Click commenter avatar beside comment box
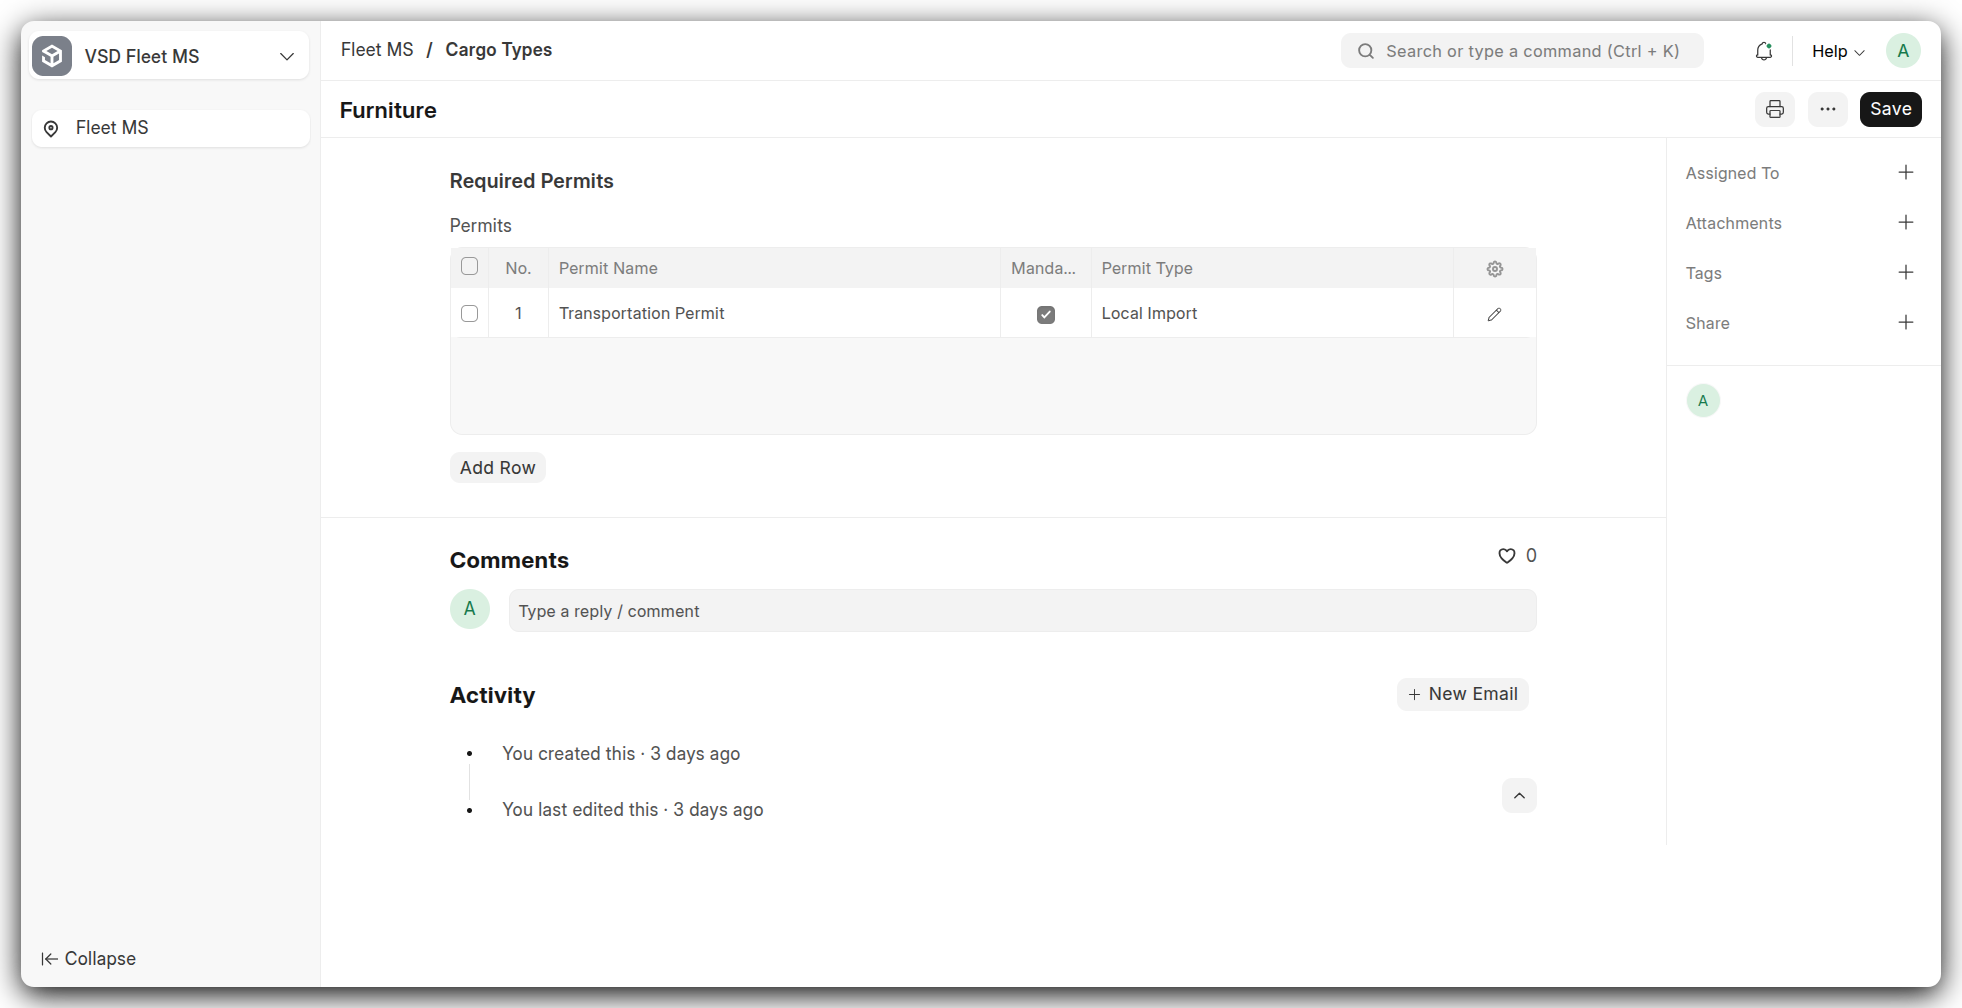The height and width of the screenshot is (1008, 1962). [x=470, y=609]
